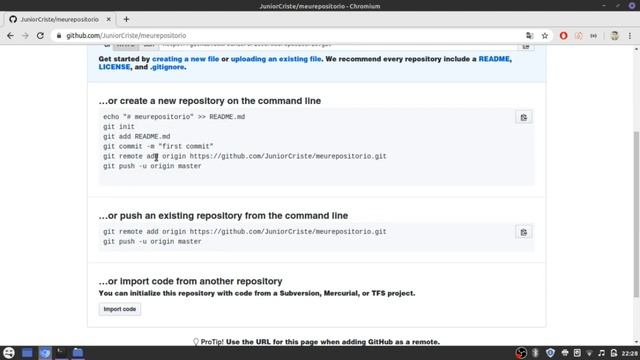Click 'git remote add origin' in push existing block

click(x=244, y=231)
